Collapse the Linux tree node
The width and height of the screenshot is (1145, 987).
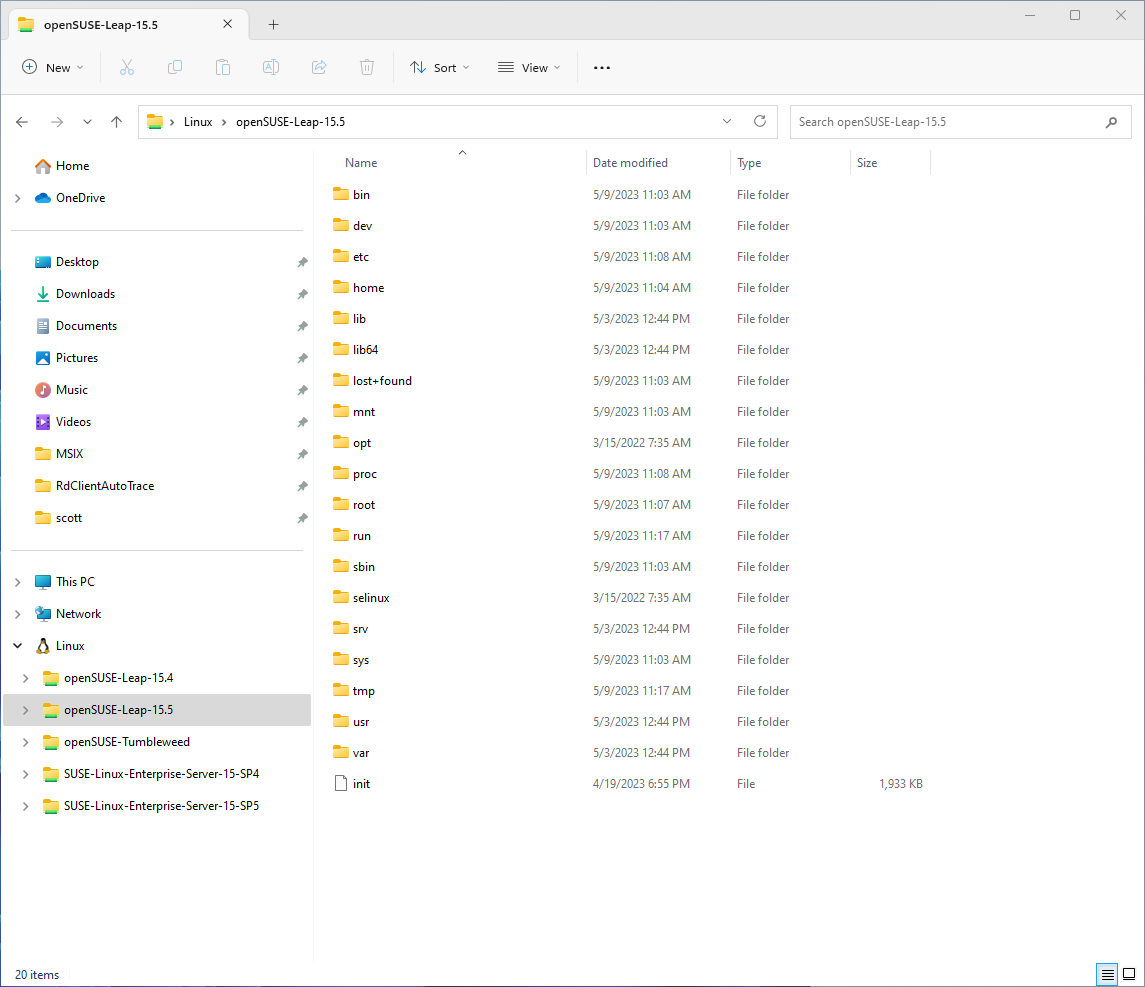point(18,646)
